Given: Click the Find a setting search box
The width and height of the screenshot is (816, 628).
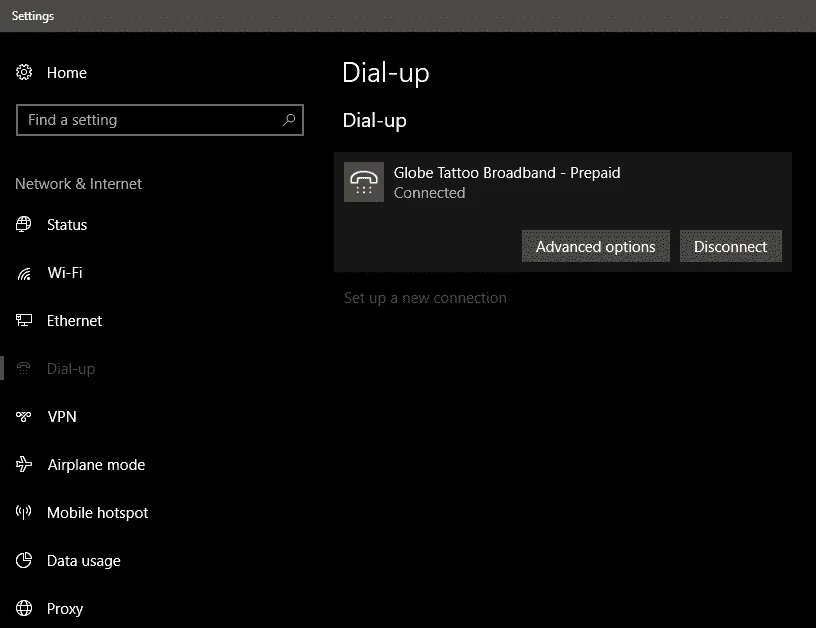Looking at the screenshot, I should click(160, 120).
